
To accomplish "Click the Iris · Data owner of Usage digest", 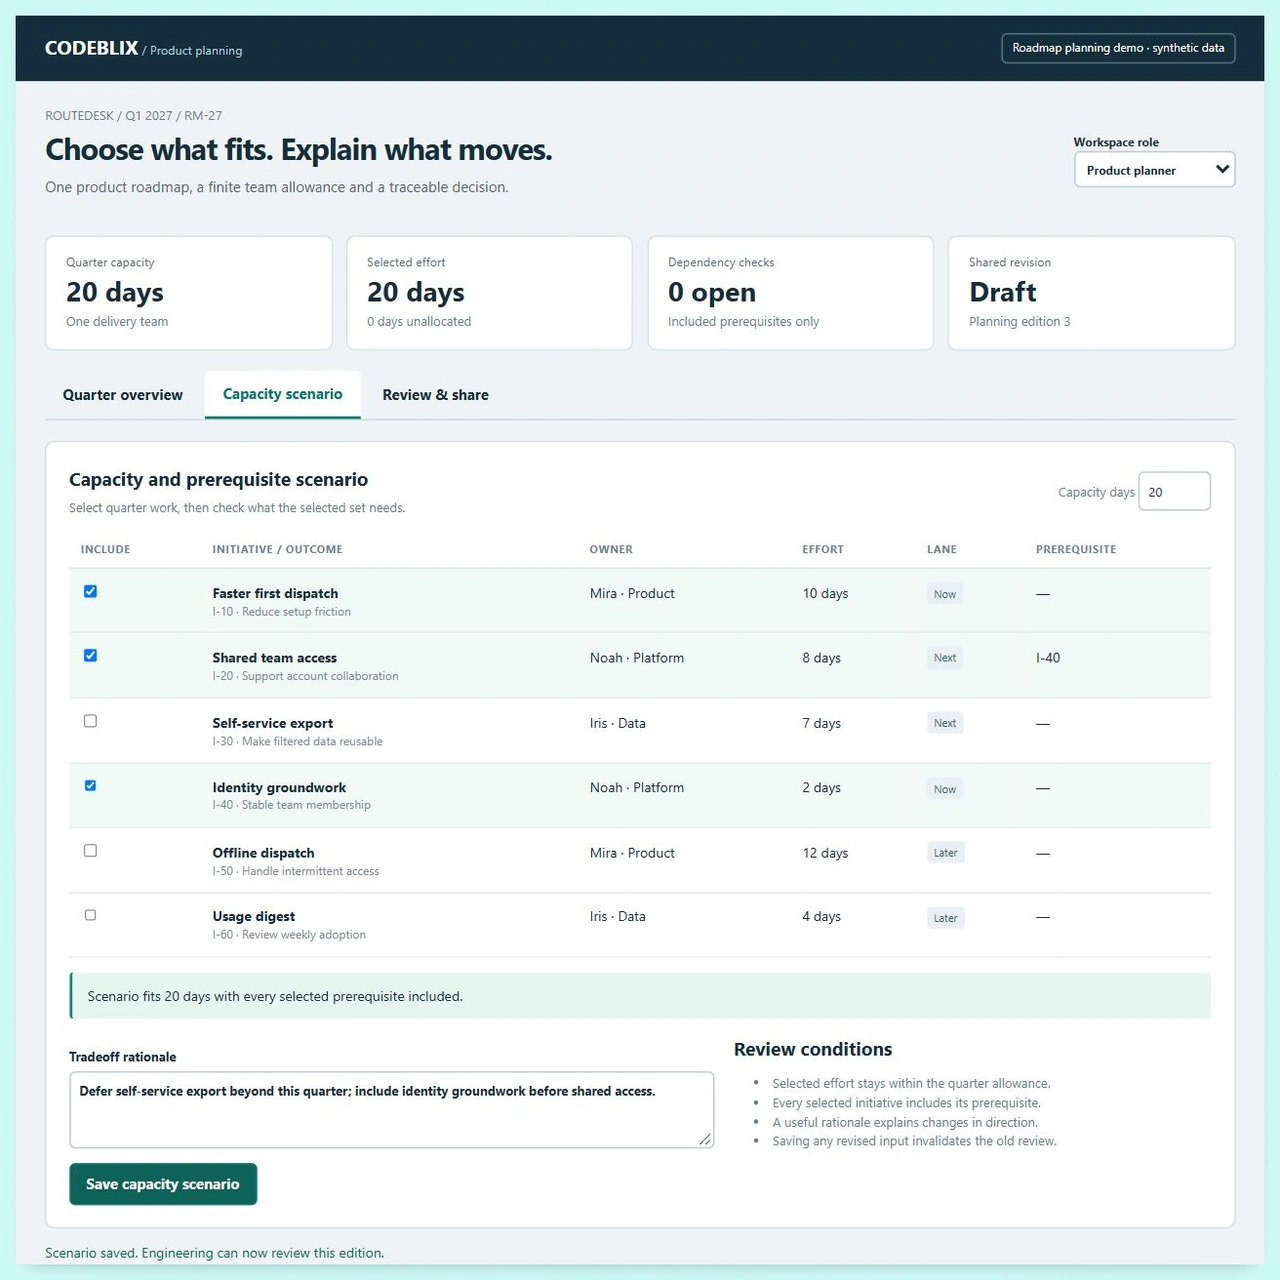I will click(617, 916).
